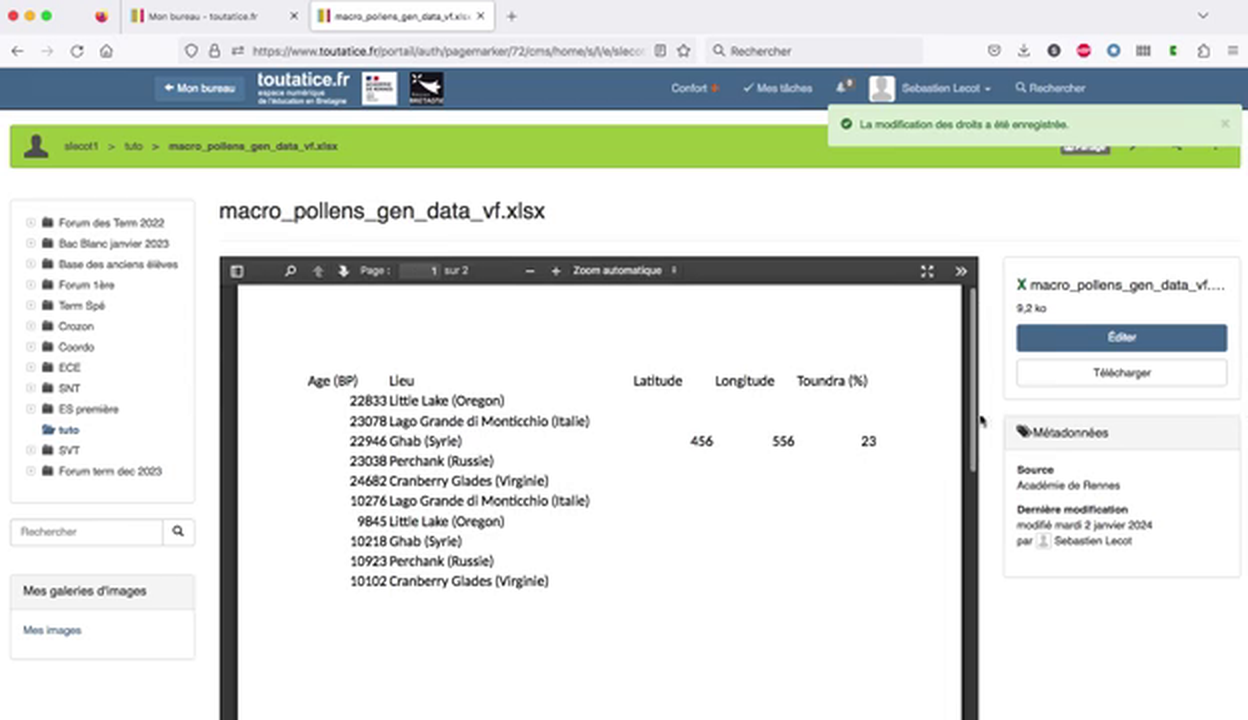Image resolution: width=1248 pixels, height=720 pixels.
Task: Open the Zoom automatique dropdown
Action: tap(620, 270)
